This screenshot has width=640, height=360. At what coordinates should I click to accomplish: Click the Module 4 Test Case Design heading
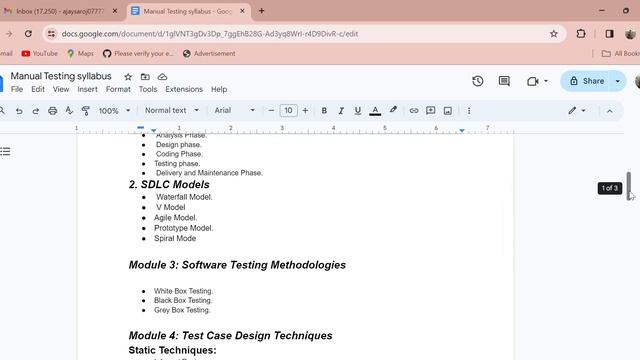231,336
